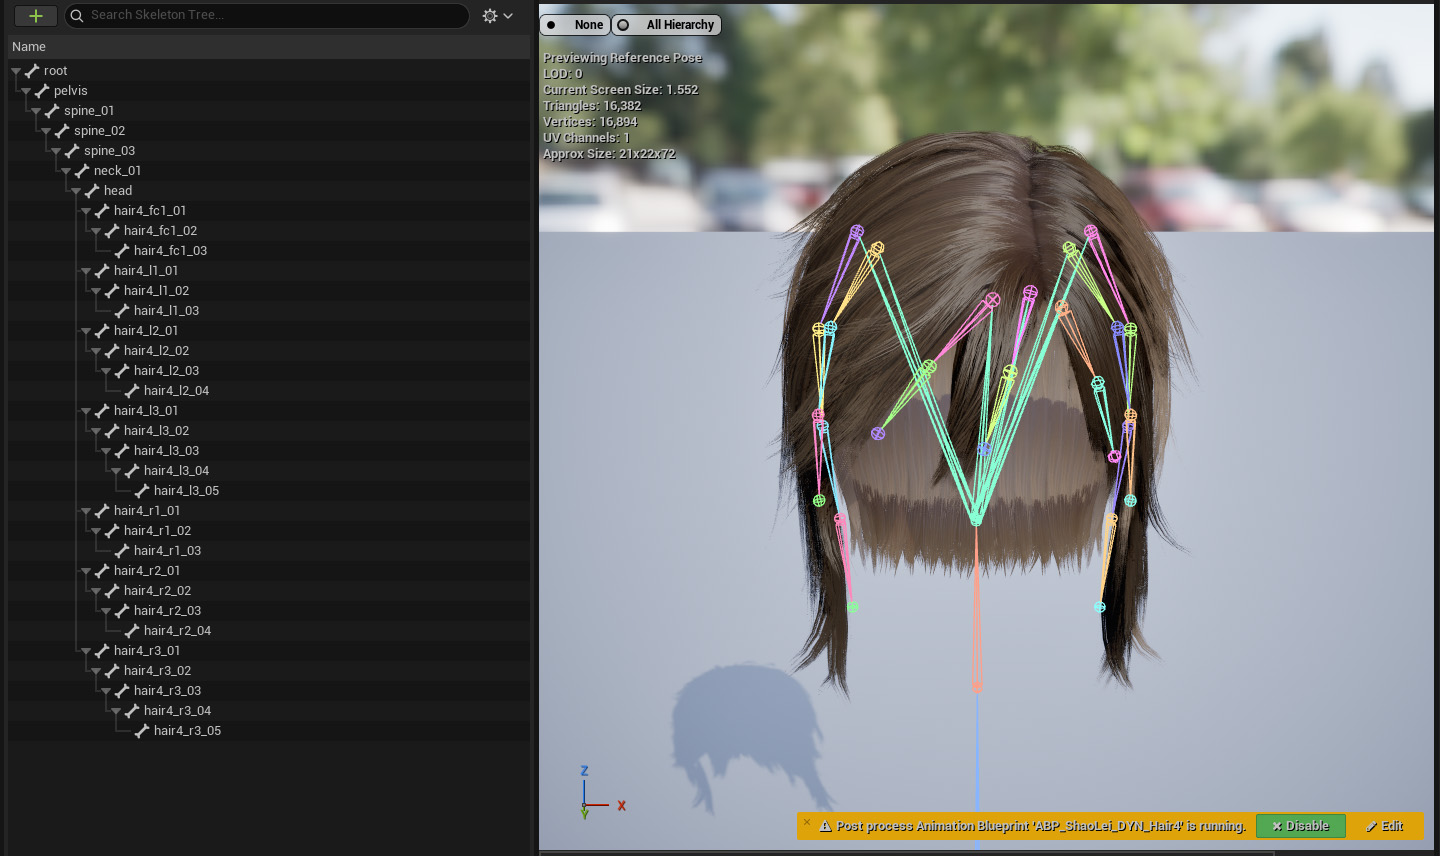Click the bone icon beside root
Viewport: 1440px width, 856px height.
click(x=32, y=71)
